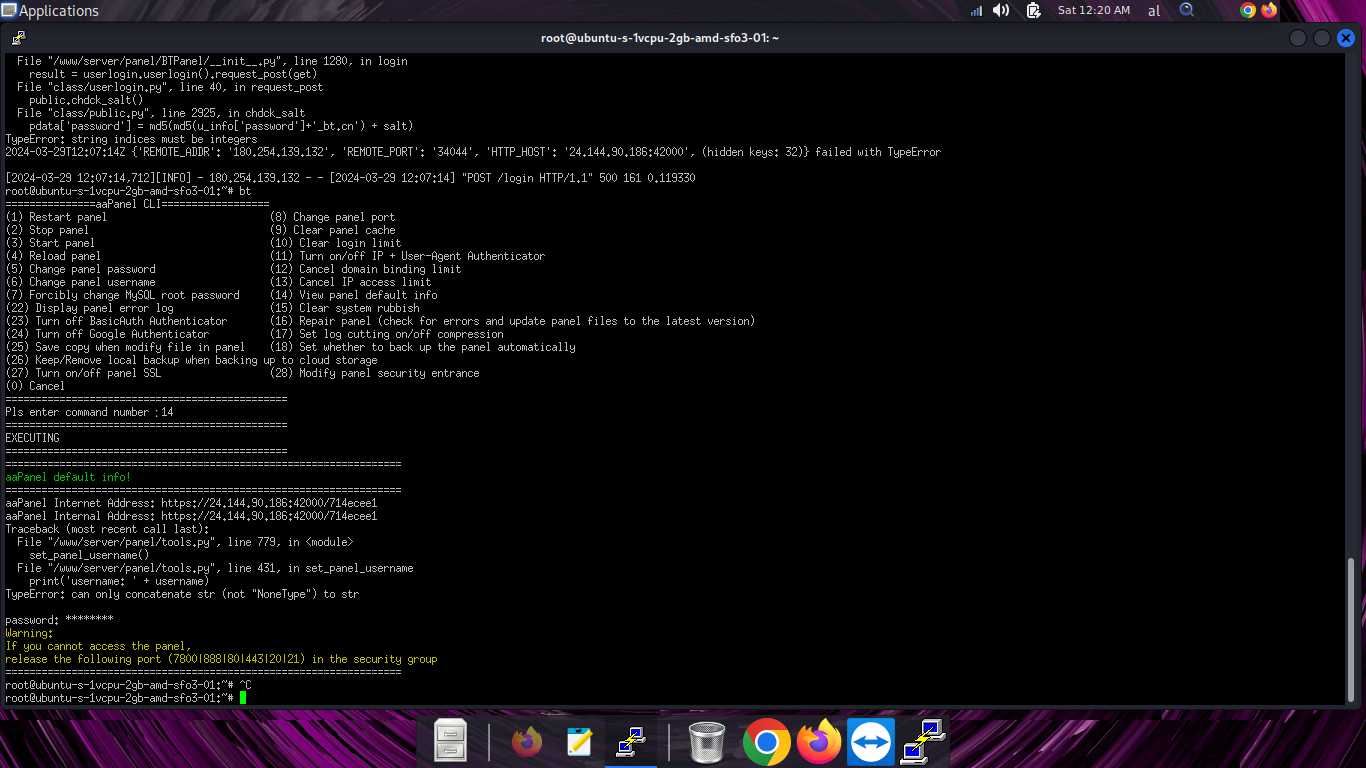This screenshot has height=768, width=1366.
Task: Launch Google Chrome from the dock
Action: pos(767,742)
